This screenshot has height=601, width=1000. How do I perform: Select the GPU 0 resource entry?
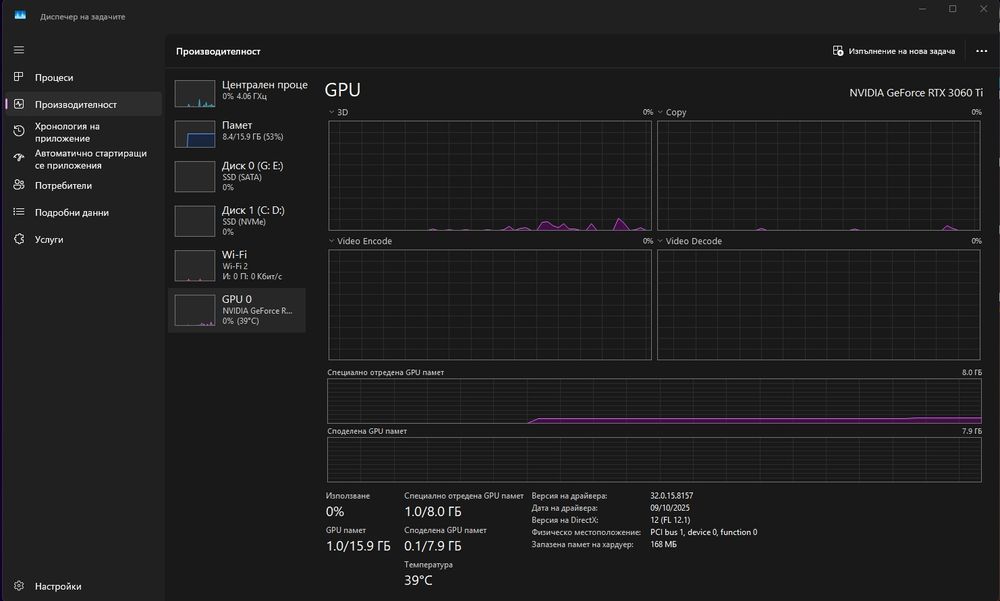[237, 310]
